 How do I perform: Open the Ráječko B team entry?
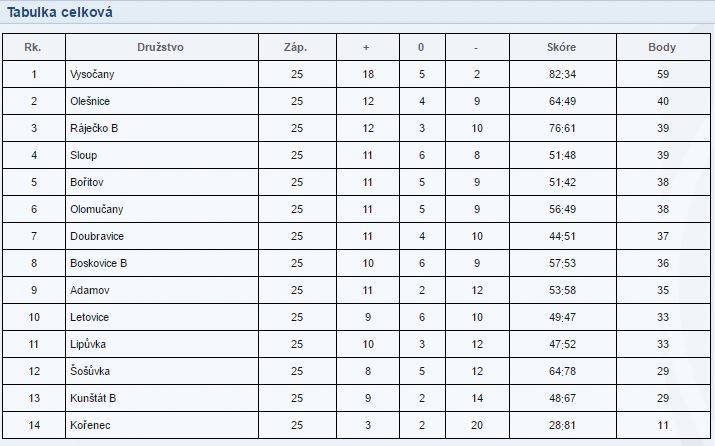pyautogui.click(x=94, y=128)
